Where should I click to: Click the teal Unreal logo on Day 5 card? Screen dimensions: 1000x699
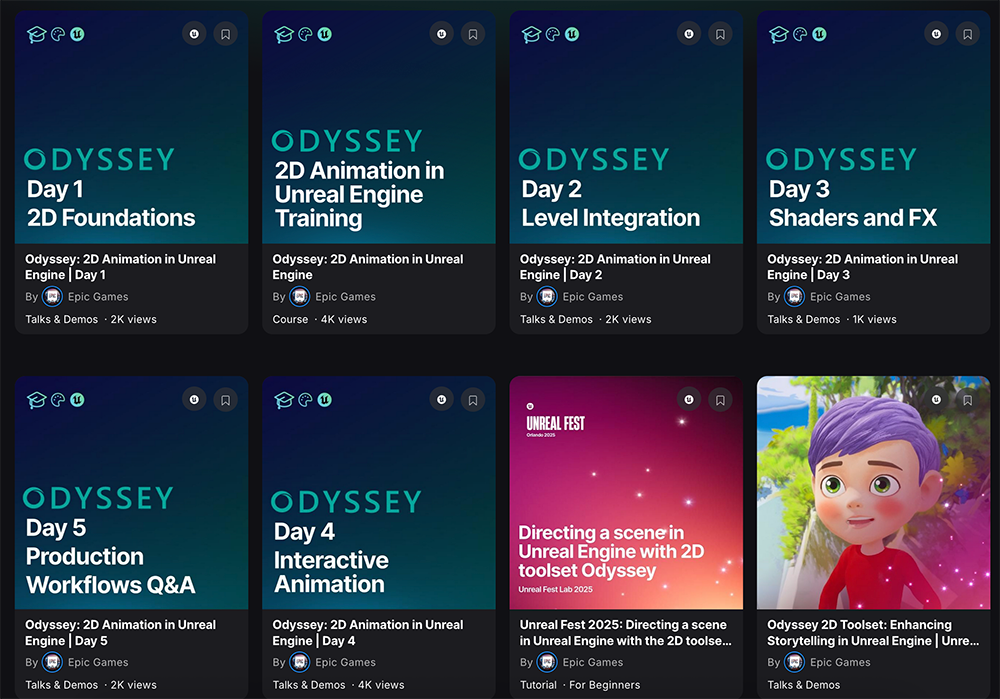77,400
